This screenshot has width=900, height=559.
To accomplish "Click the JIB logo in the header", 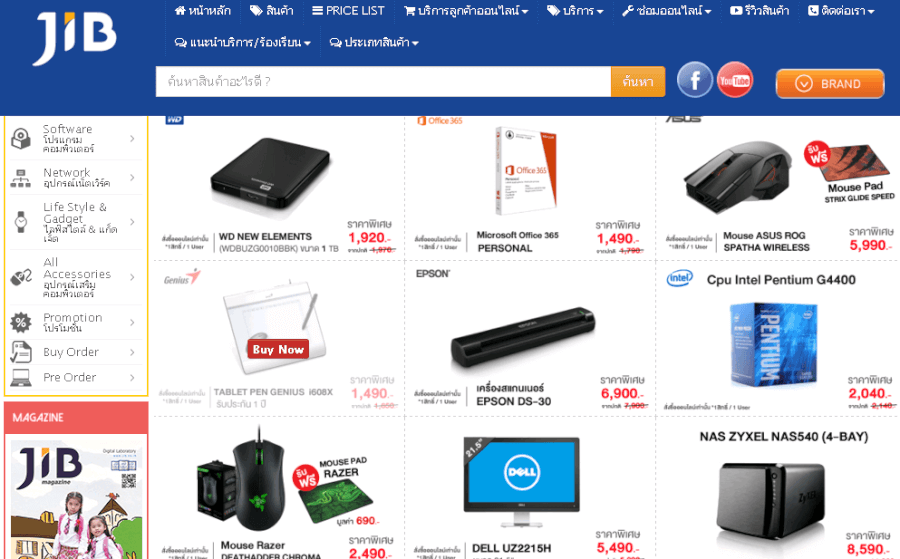I will (x=75, y=38).
